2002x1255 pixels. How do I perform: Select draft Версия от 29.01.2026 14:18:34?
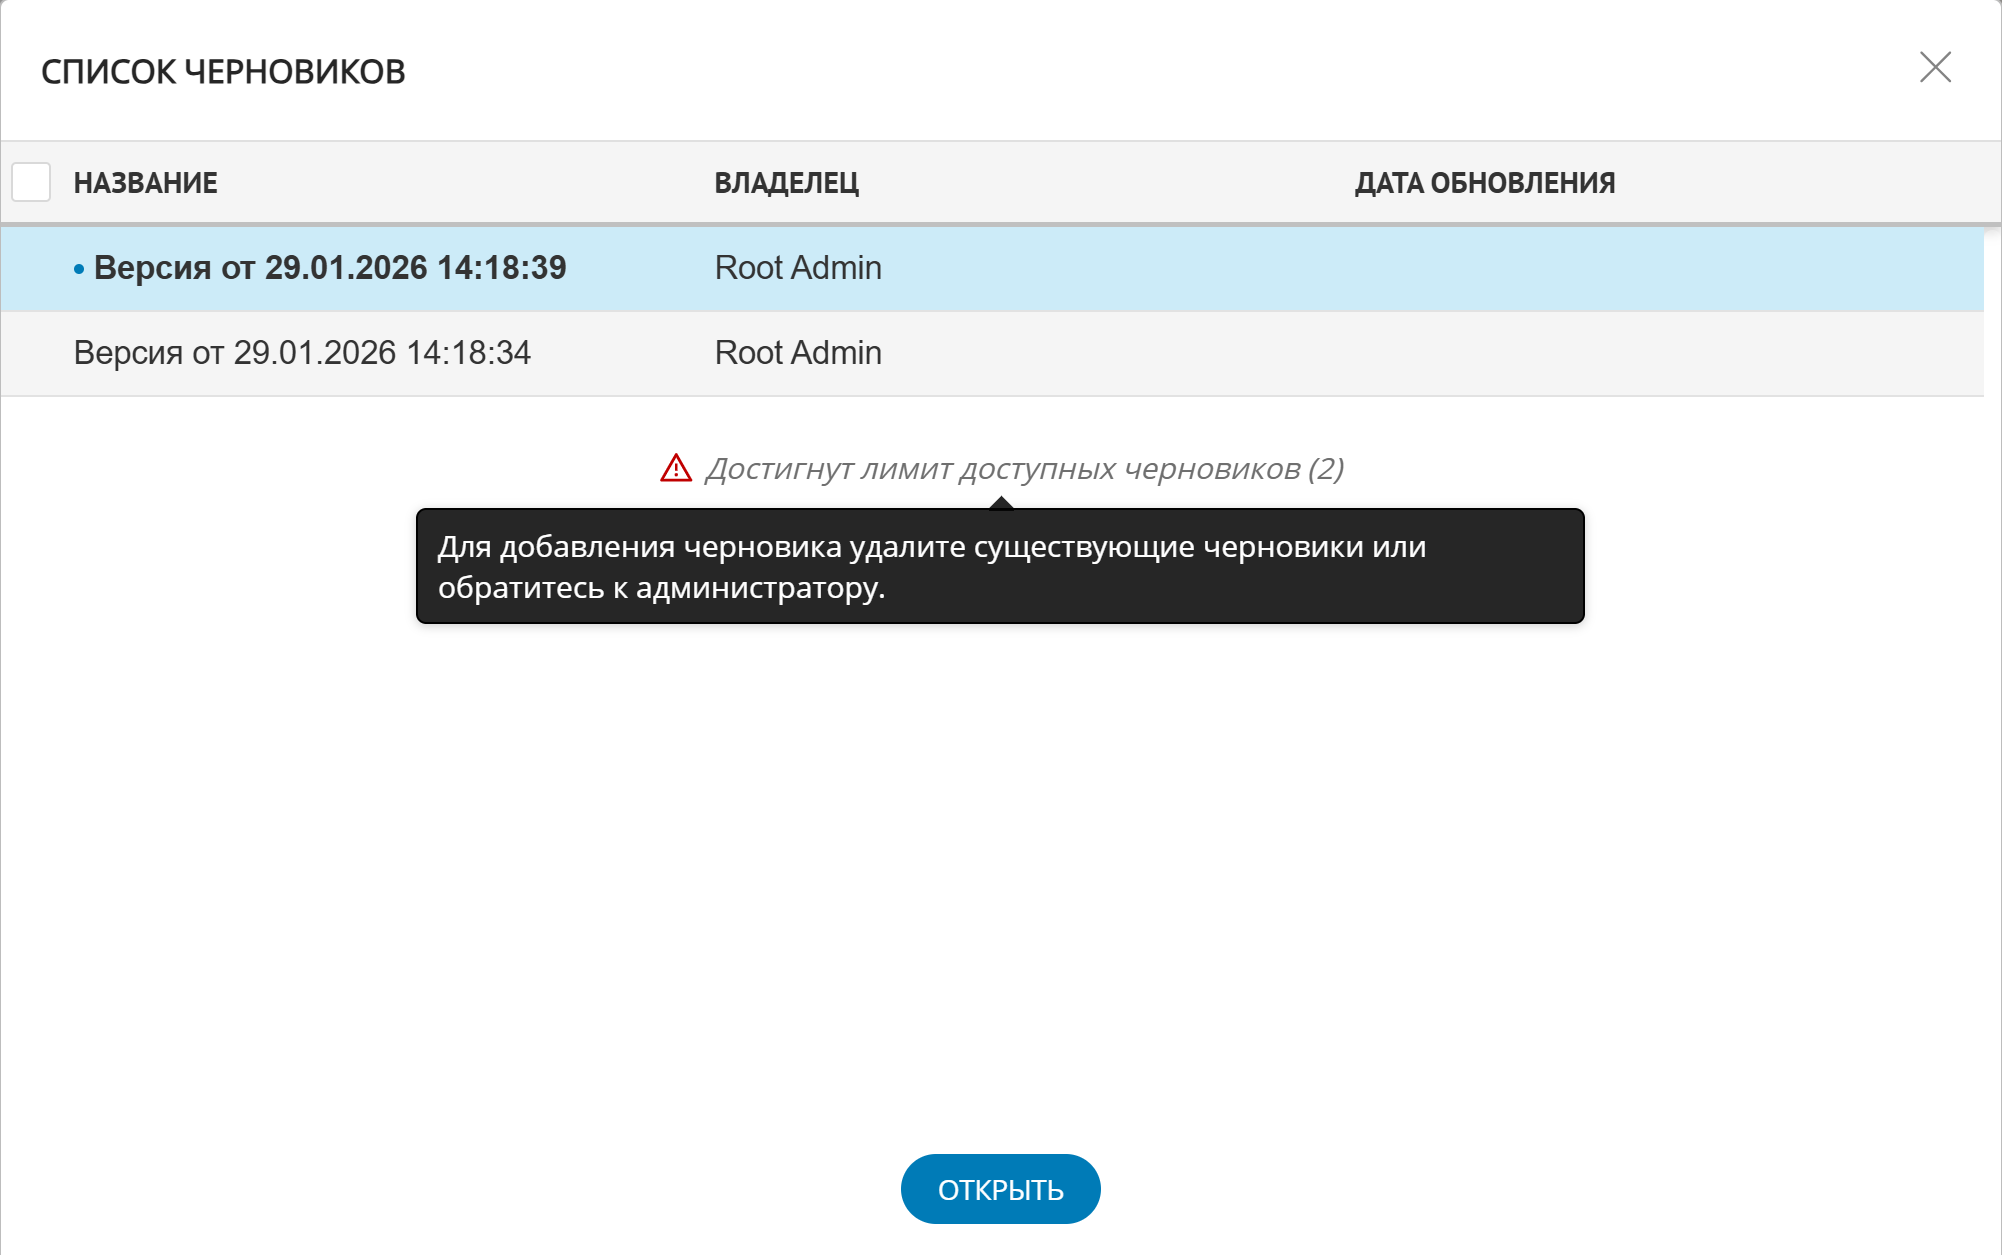tap(302, 353)
